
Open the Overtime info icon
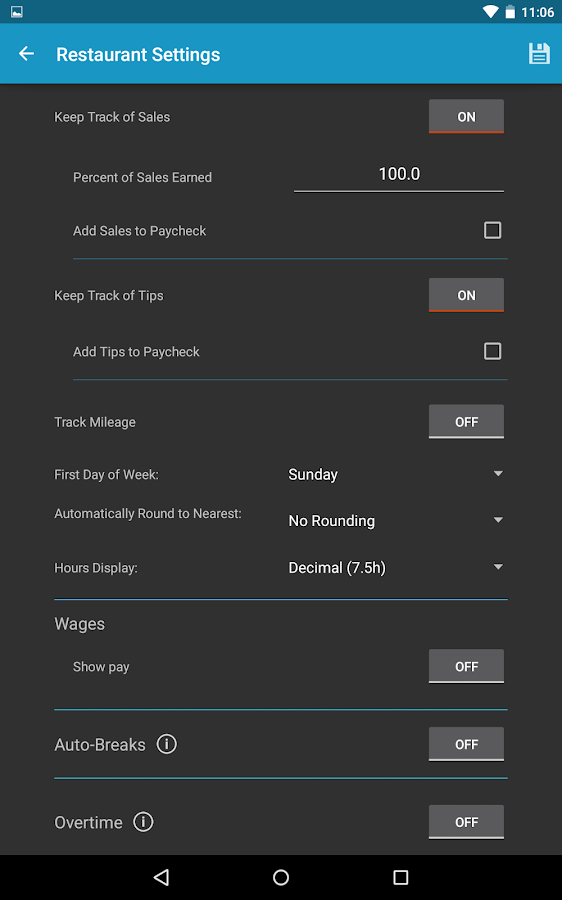(144, 822)
